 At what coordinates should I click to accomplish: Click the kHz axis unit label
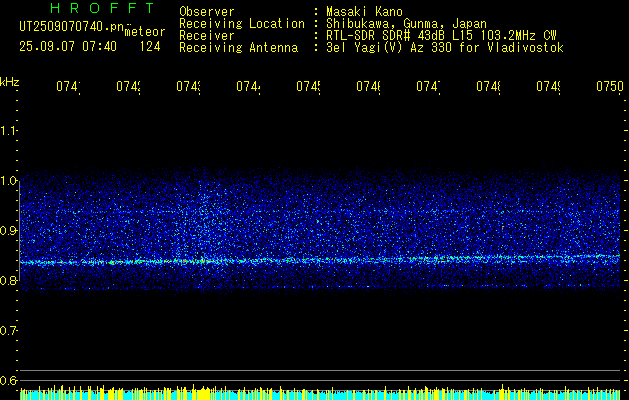(10, 82)
